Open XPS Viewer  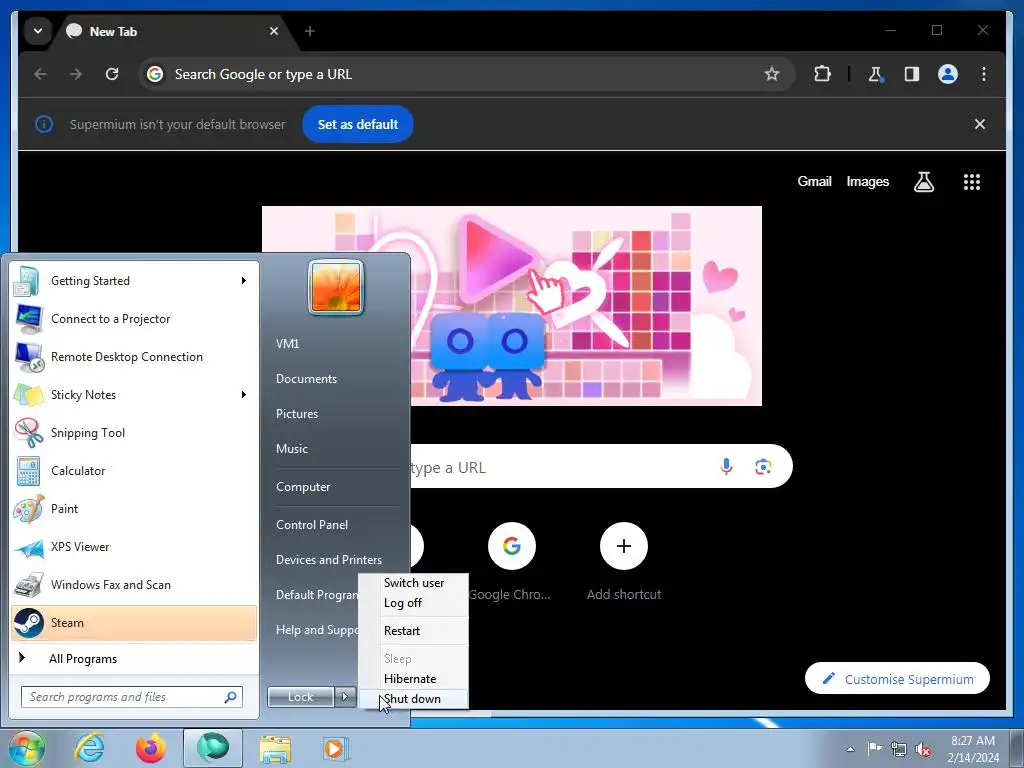click(134, 546)
